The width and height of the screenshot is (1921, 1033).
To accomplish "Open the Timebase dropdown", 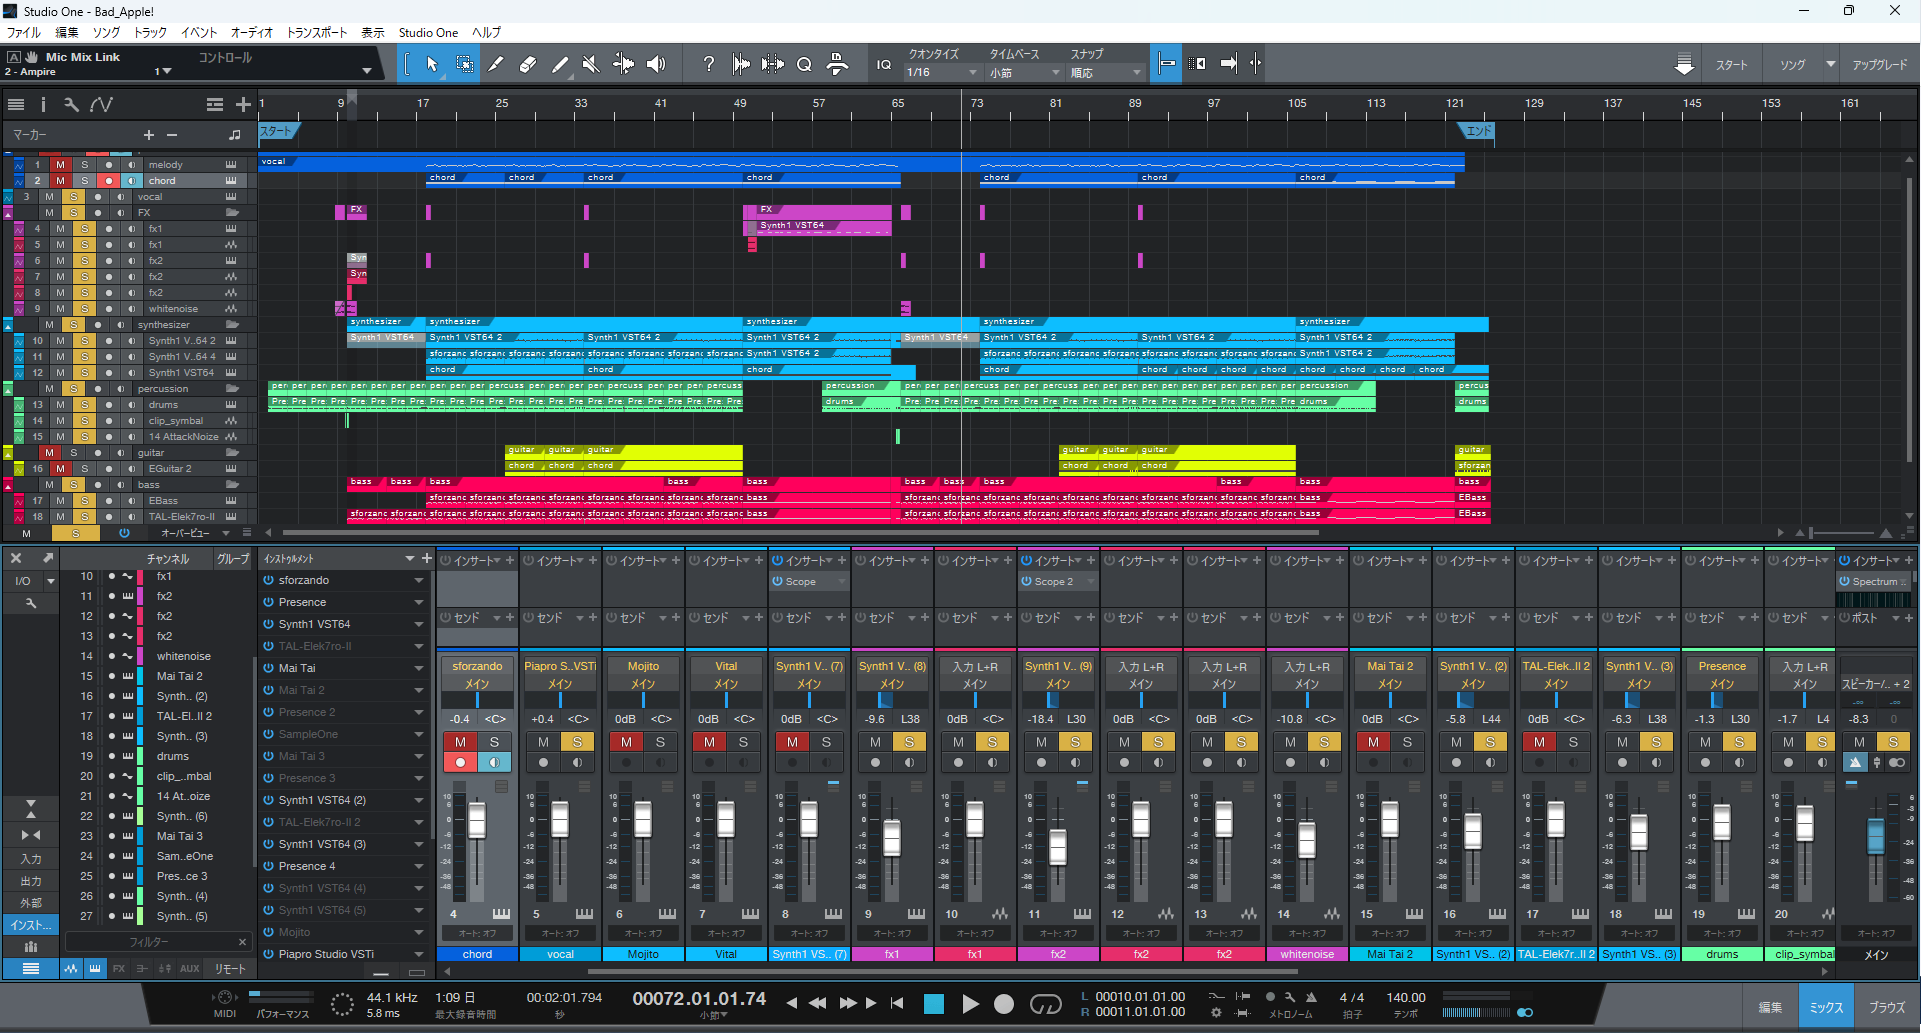I will (x=1024, y=72).
